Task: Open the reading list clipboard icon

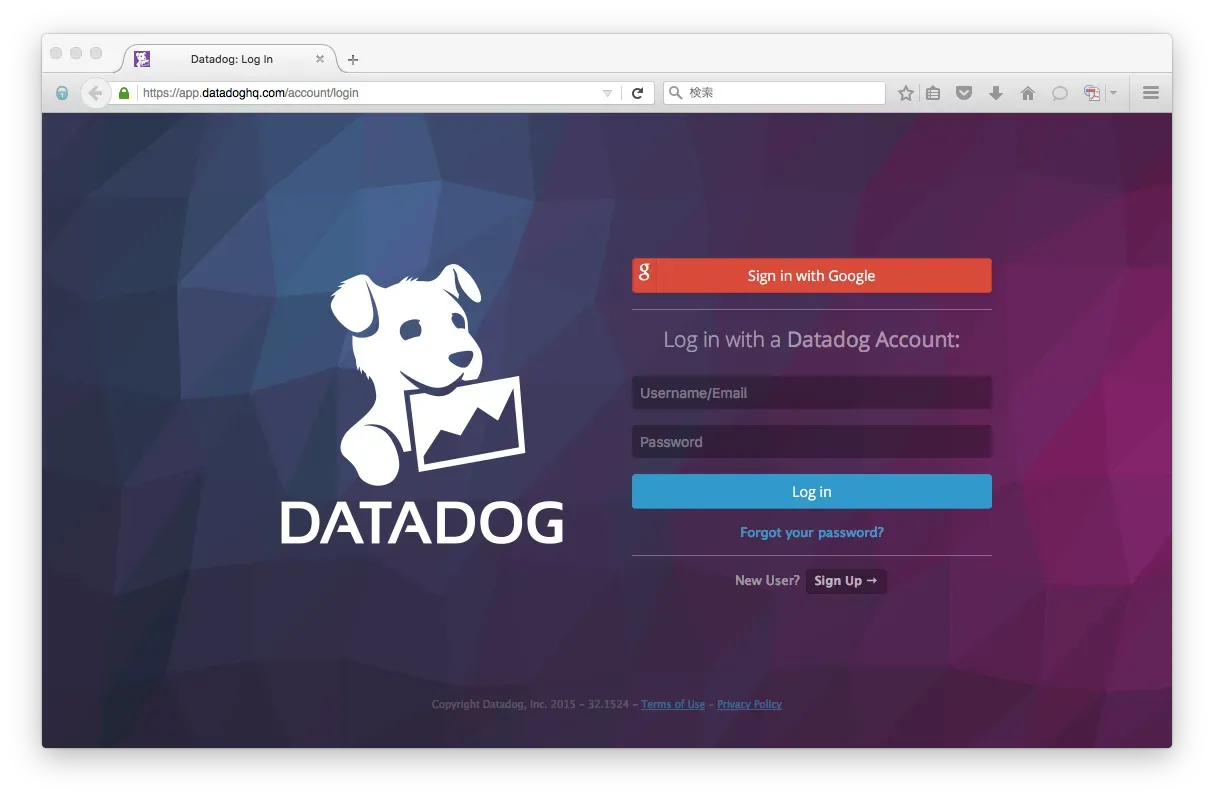Action: coord(932,92)
